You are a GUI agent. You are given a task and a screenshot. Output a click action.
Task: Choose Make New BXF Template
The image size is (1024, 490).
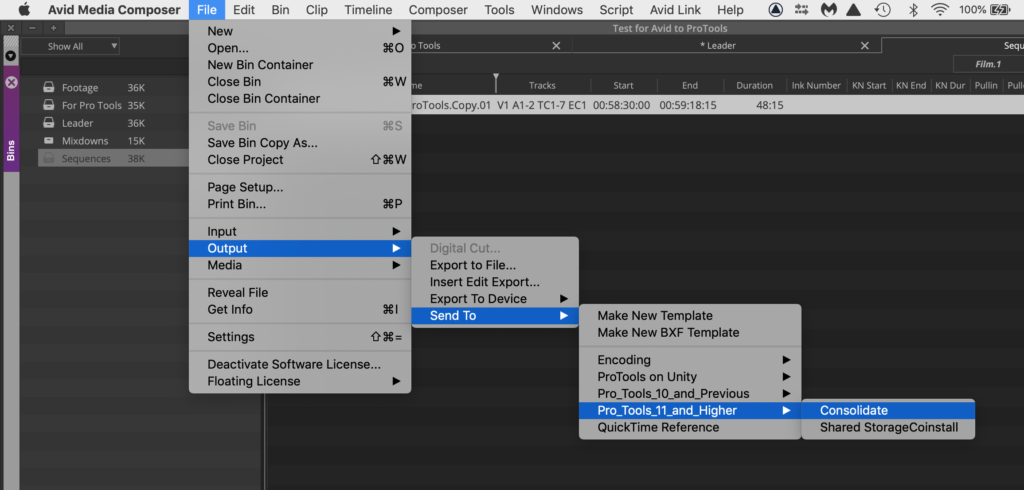[x=690, y=333]
